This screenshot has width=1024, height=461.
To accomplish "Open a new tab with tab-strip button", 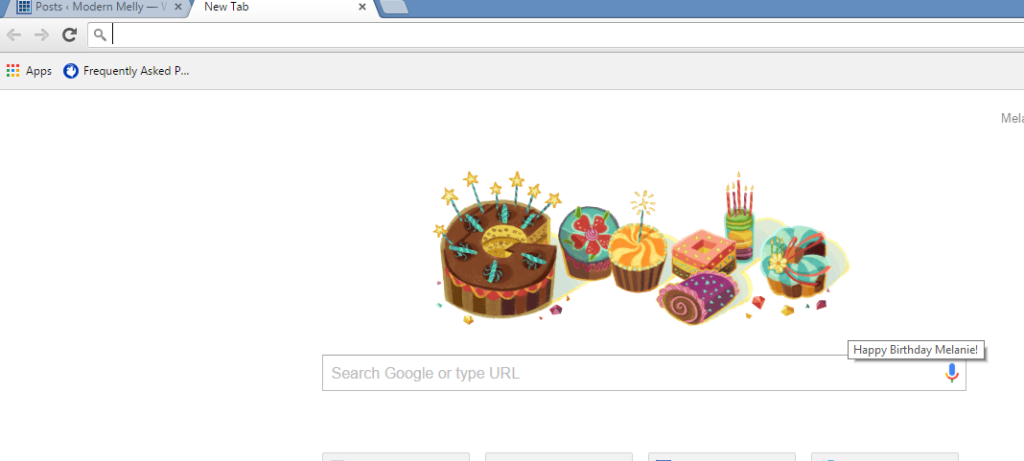I will tap(394, 7).
